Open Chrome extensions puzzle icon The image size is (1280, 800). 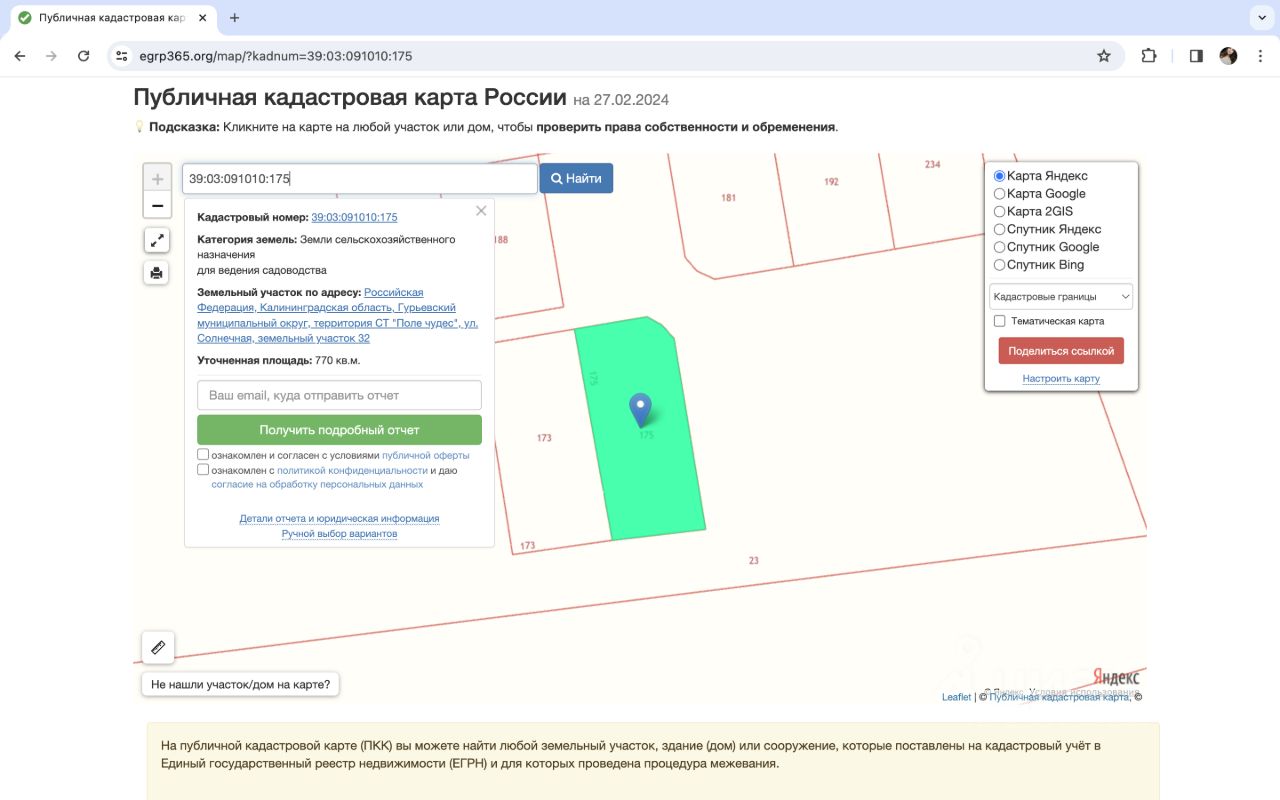click(1149, 56)
